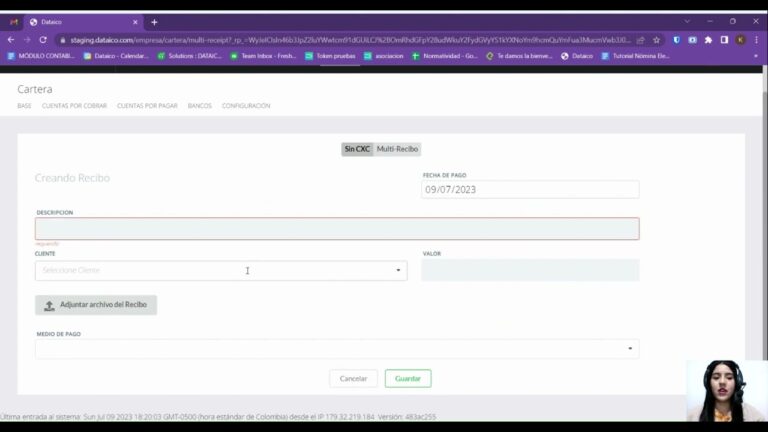The image size is (768, 432).
Task: Click the Valor input field
Action: coord(530,270)
